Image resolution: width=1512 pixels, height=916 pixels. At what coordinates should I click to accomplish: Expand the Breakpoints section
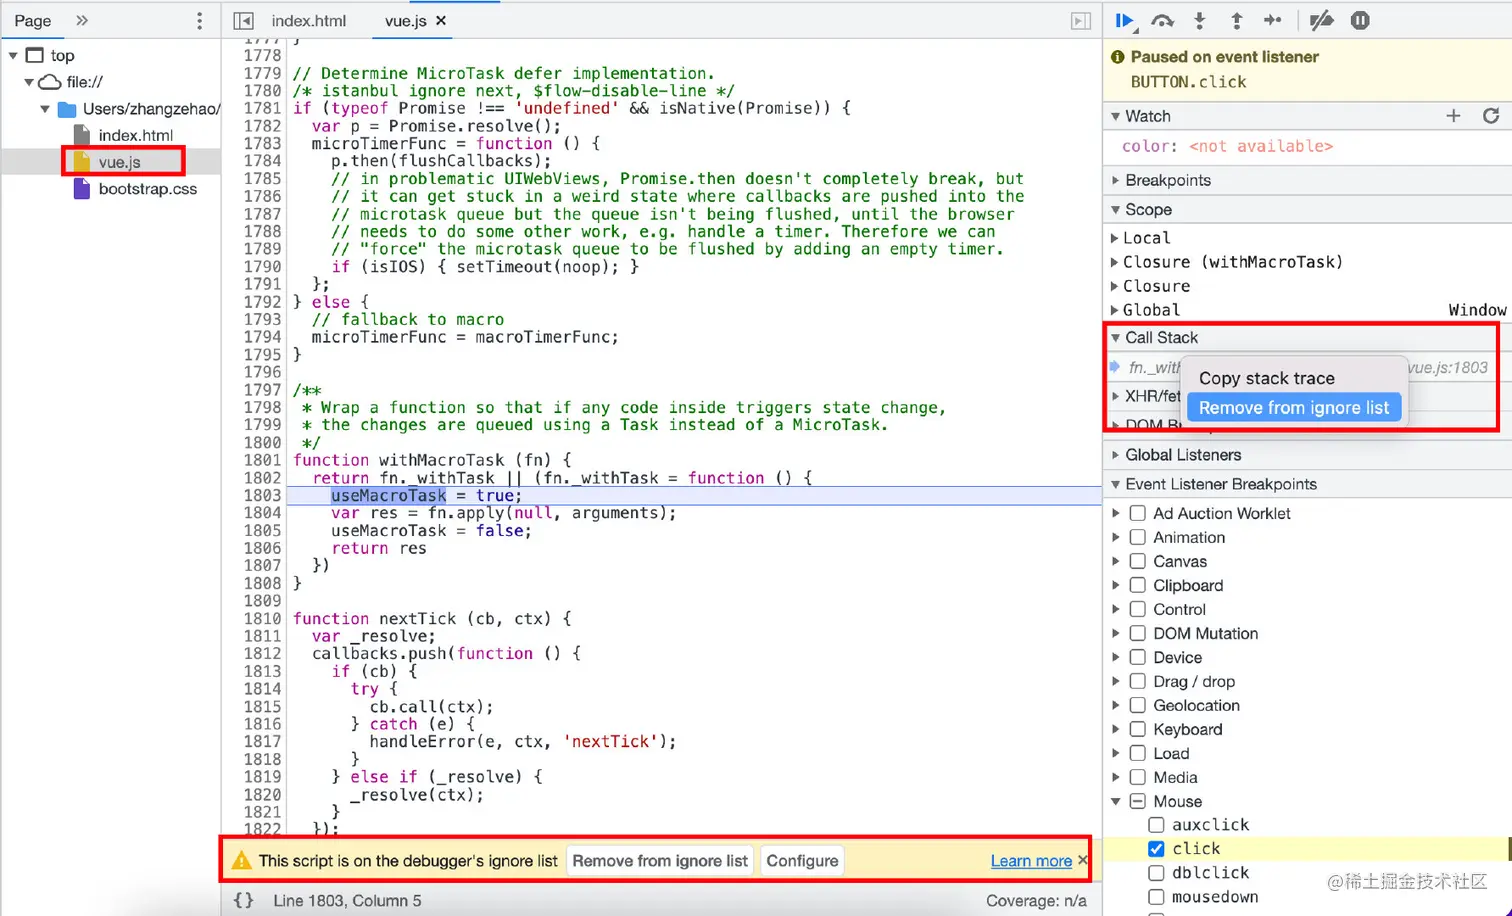(1115, 180)
